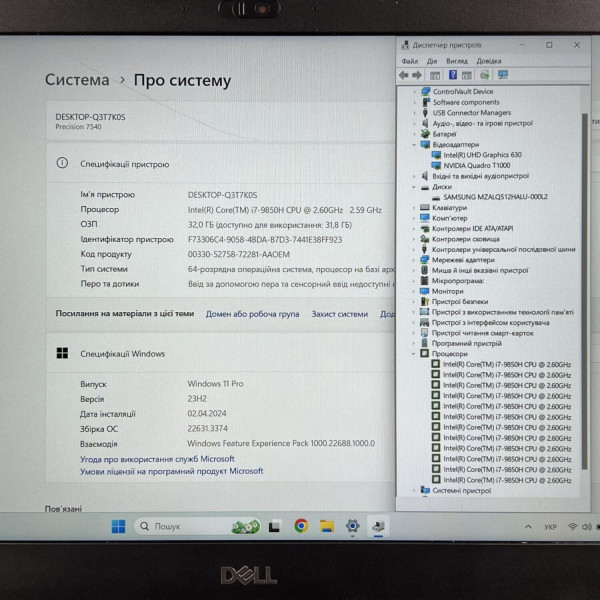The width and height of the screenshot is (600, 600).
Task: Click the product code 00330-52758-72281-AAOEM
Action: click(x=238, y=254)
